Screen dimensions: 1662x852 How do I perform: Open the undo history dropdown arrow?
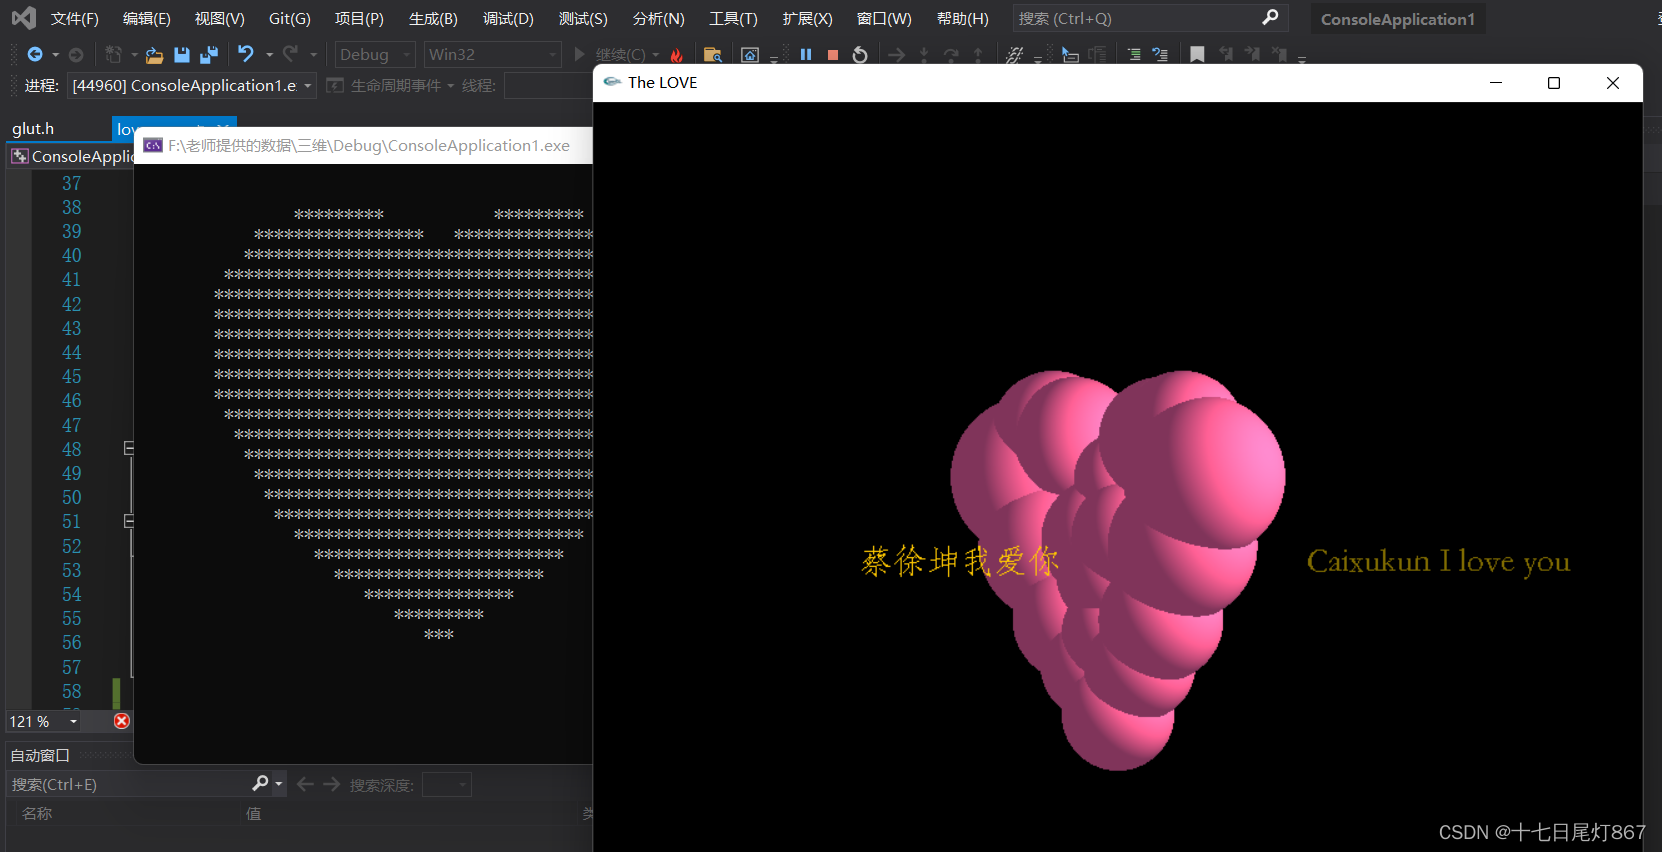point(269,55)
